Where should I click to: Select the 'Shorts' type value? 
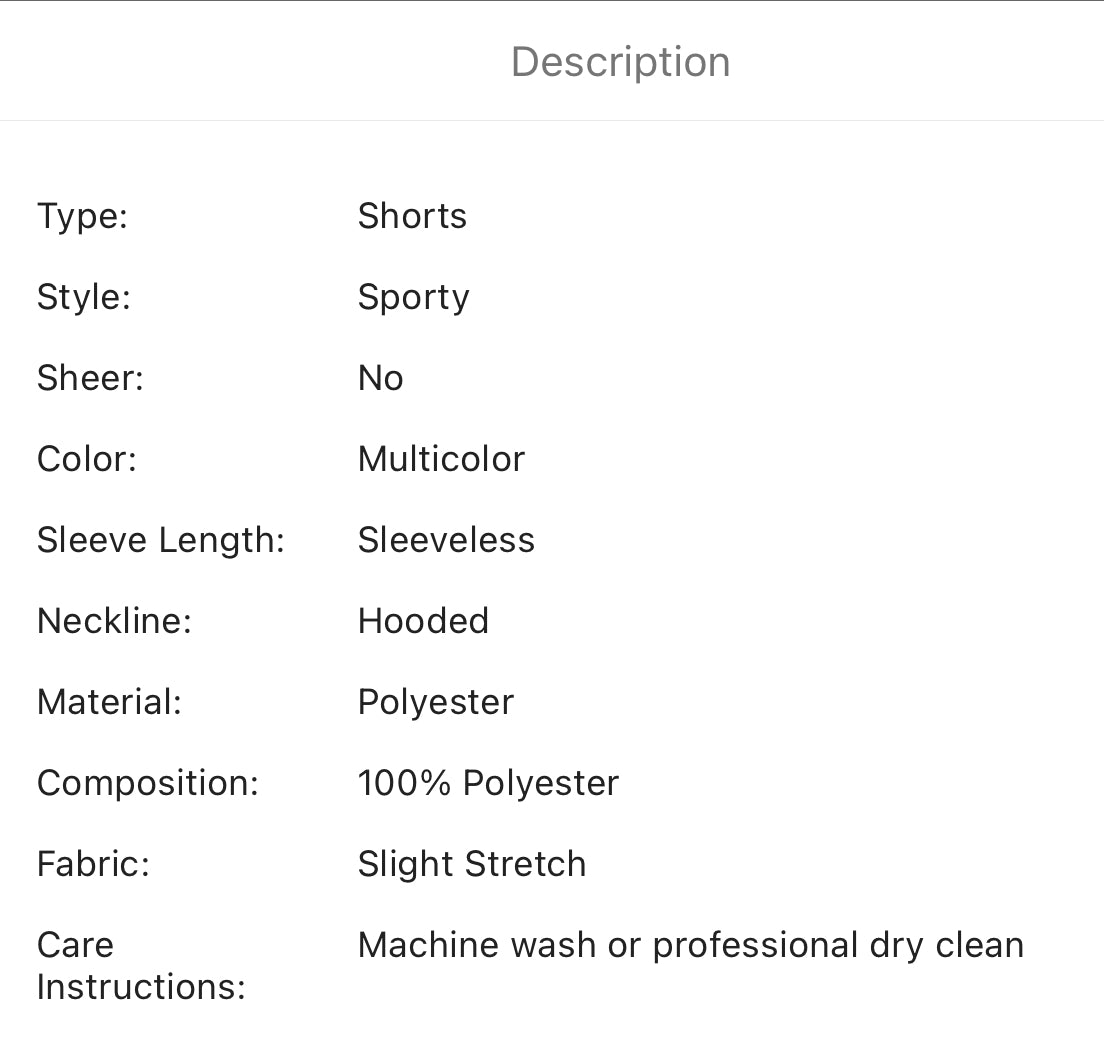(412, 216)
